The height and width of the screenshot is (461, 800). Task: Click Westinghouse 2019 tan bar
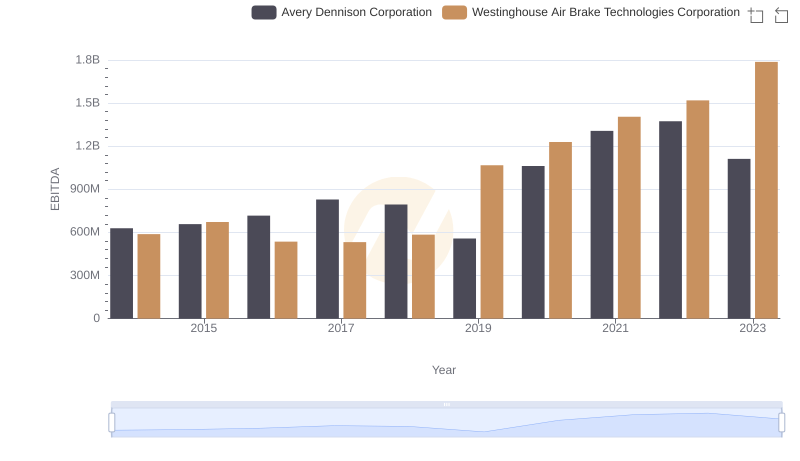click(x=492, y=242)
